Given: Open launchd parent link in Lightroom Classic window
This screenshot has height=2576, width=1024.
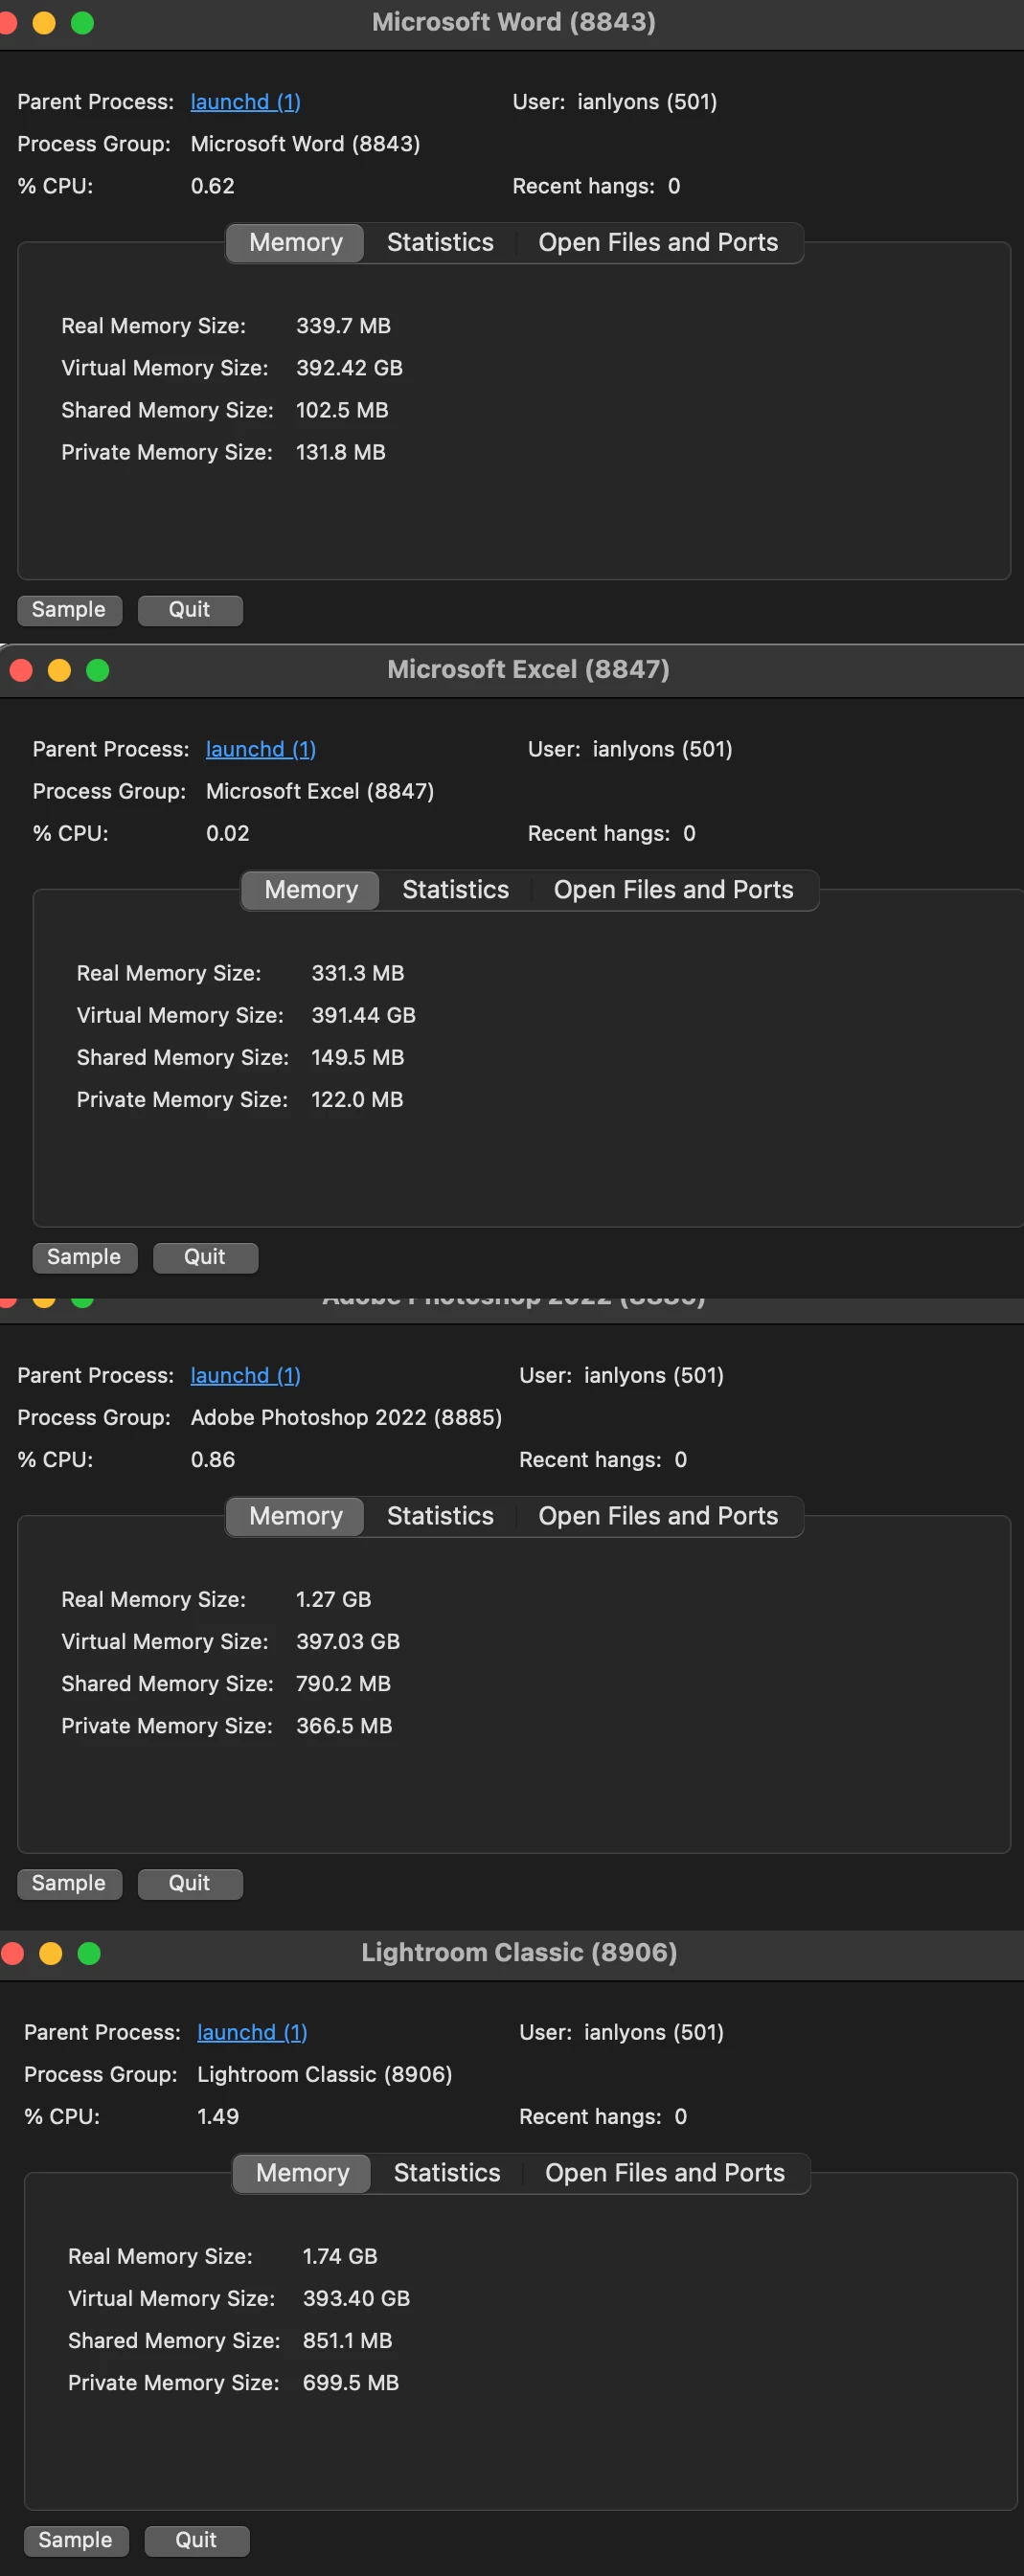Looking at the screenshot, I should coord(252,2032).
